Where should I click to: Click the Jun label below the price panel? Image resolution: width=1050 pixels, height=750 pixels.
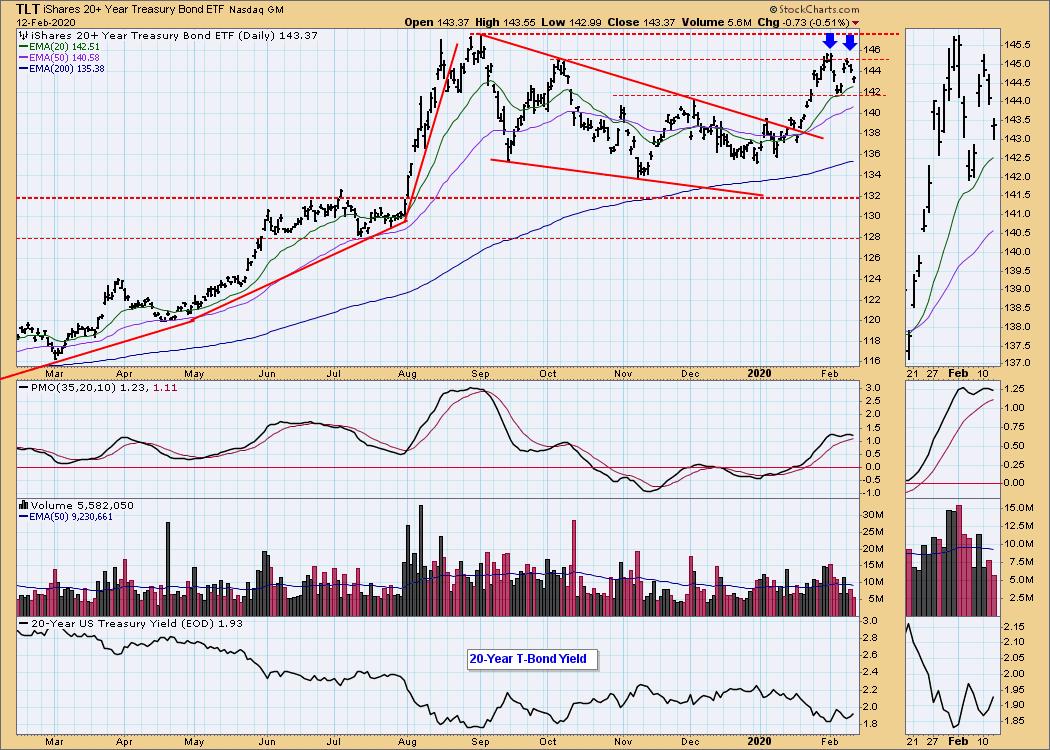pyautogui.click(x=267, y=374)
